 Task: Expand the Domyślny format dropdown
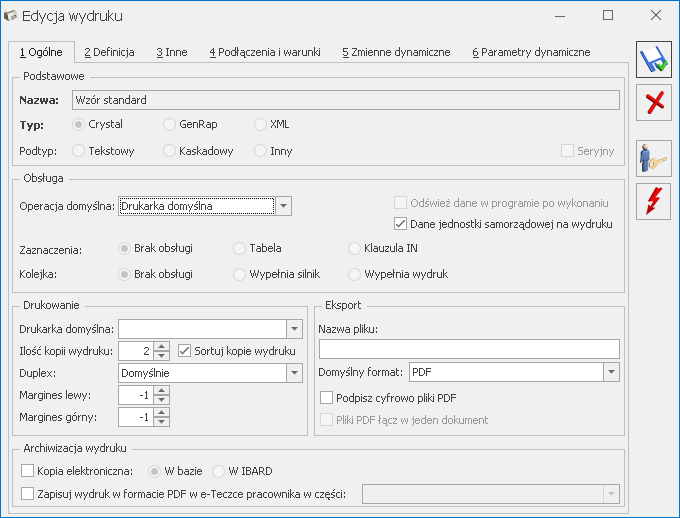tap(611, 372)
